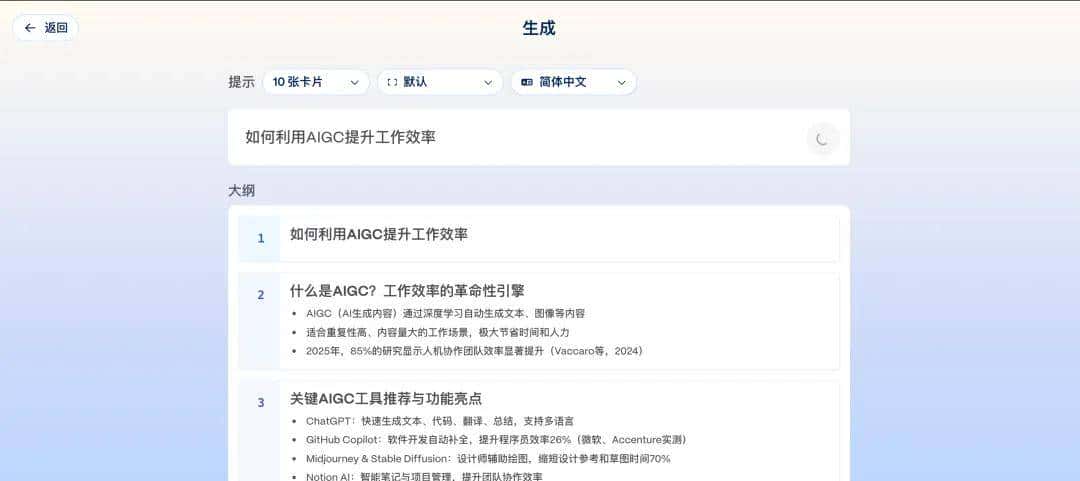
Task: Select outline card number 3
Action: pos(260,403)
